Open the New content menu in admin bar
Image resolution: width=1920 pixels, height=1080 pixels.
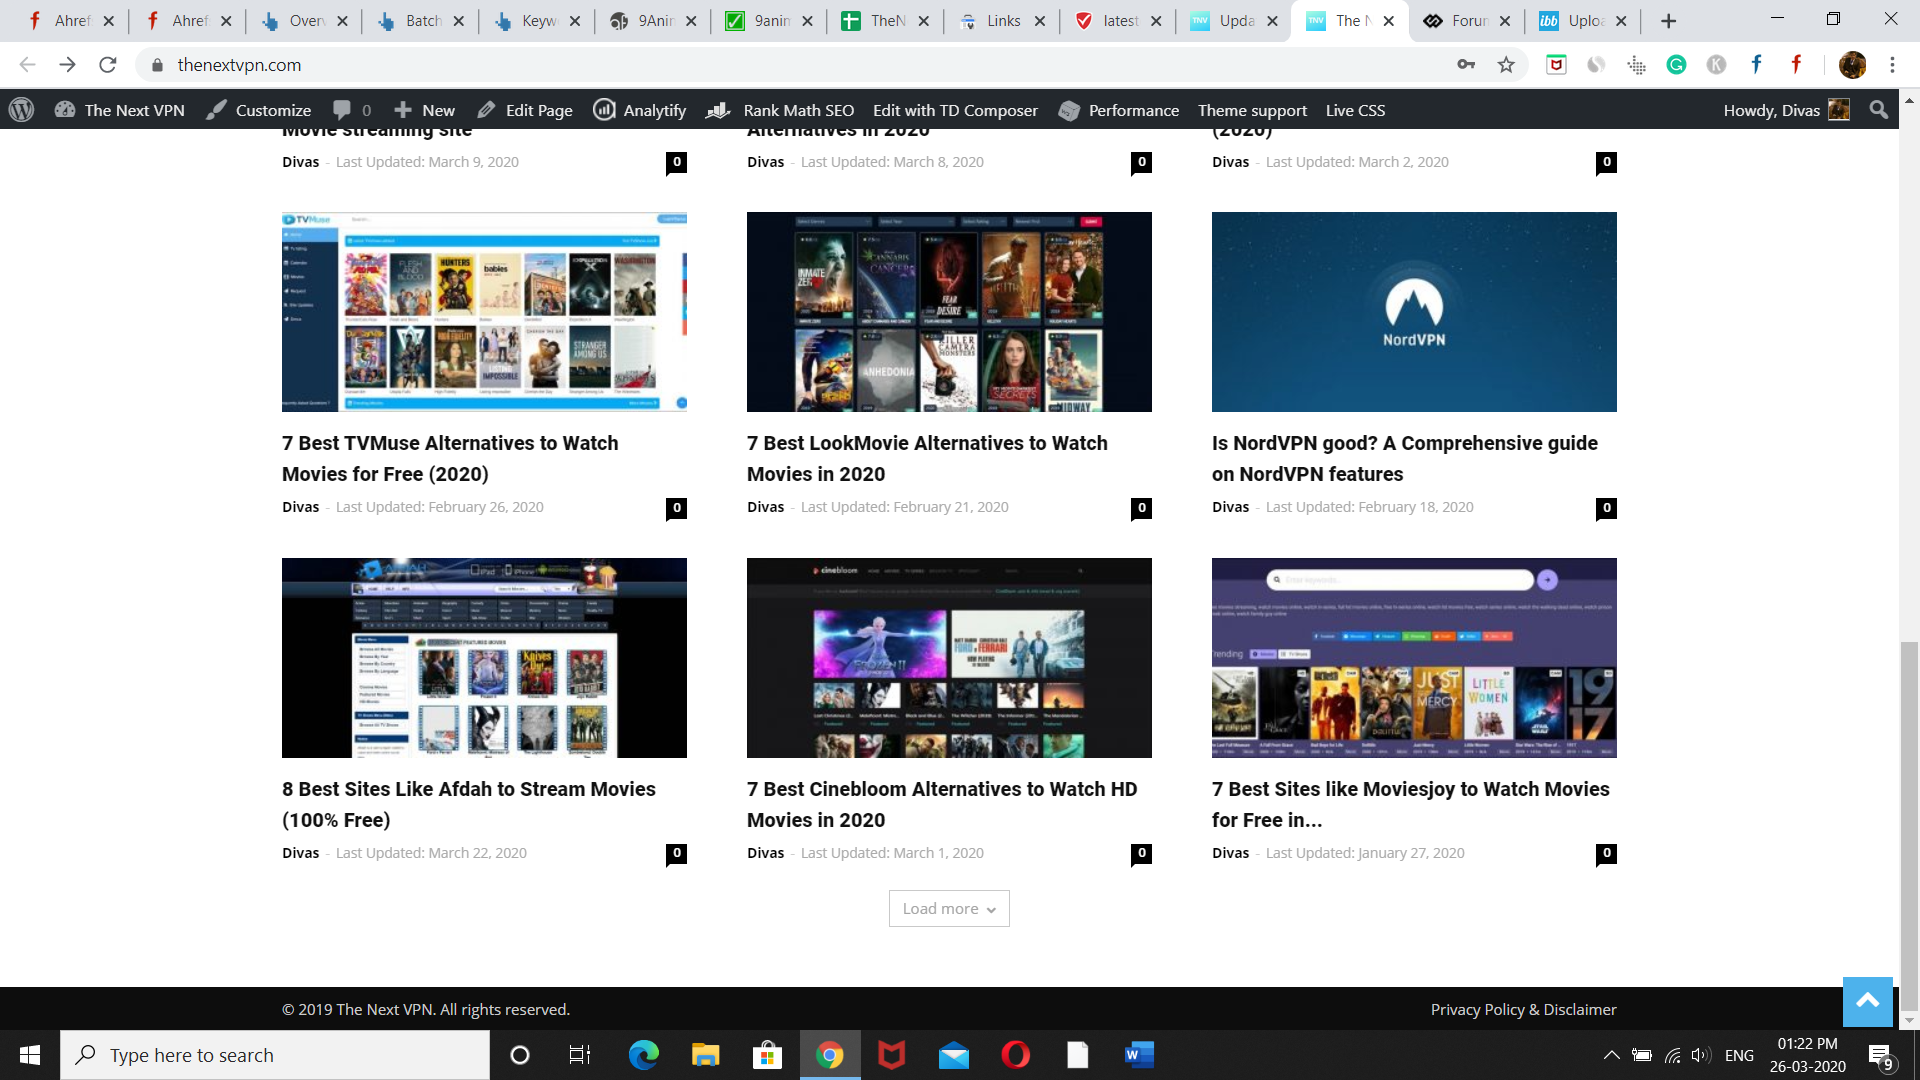point(424,110)
